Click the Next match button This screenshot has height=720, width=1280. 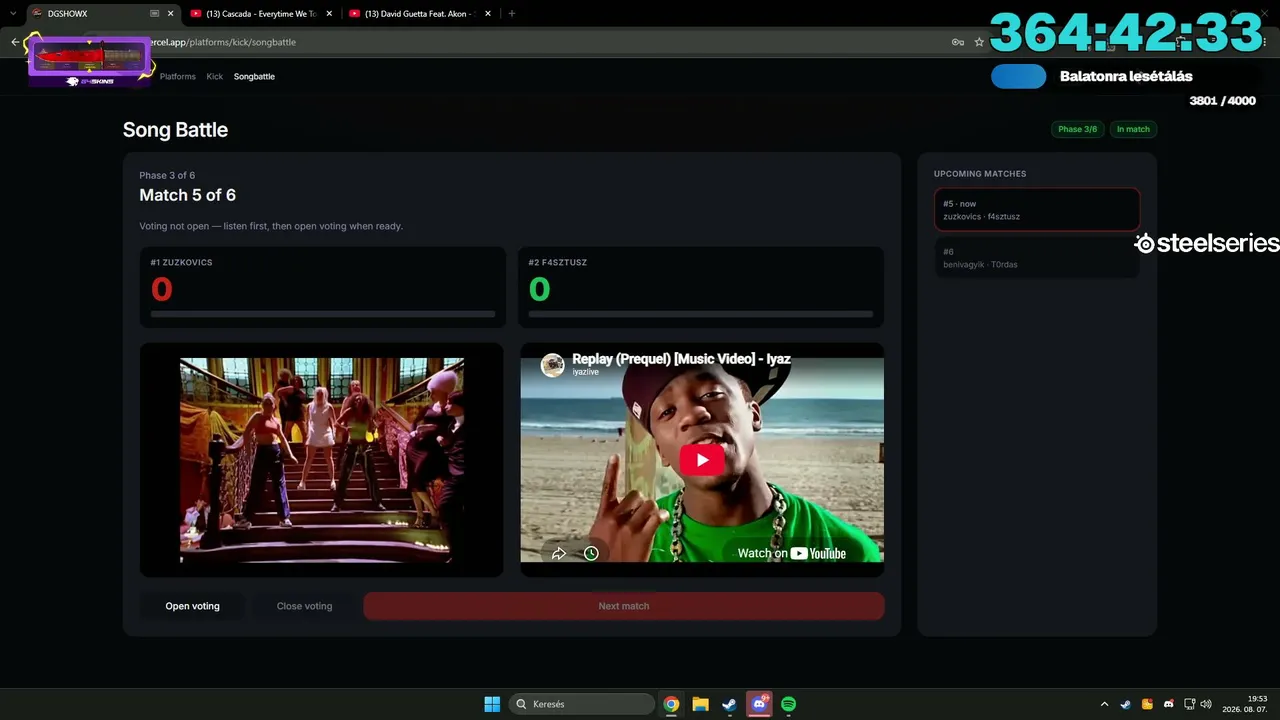click(624, 606)
